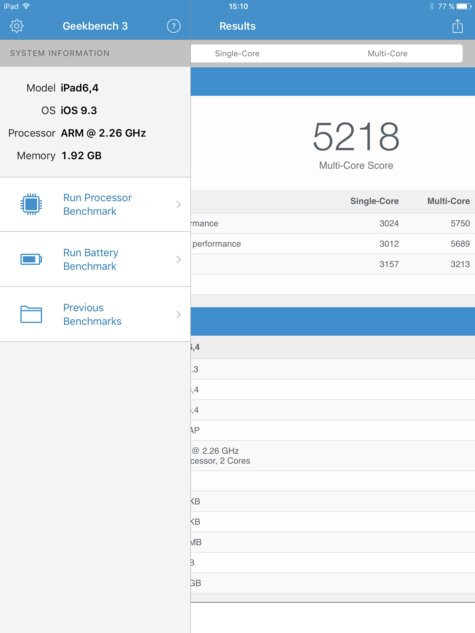Viewport: 475px width, 633px height.
Task: Tap the Results title
Action: (237, 26)
